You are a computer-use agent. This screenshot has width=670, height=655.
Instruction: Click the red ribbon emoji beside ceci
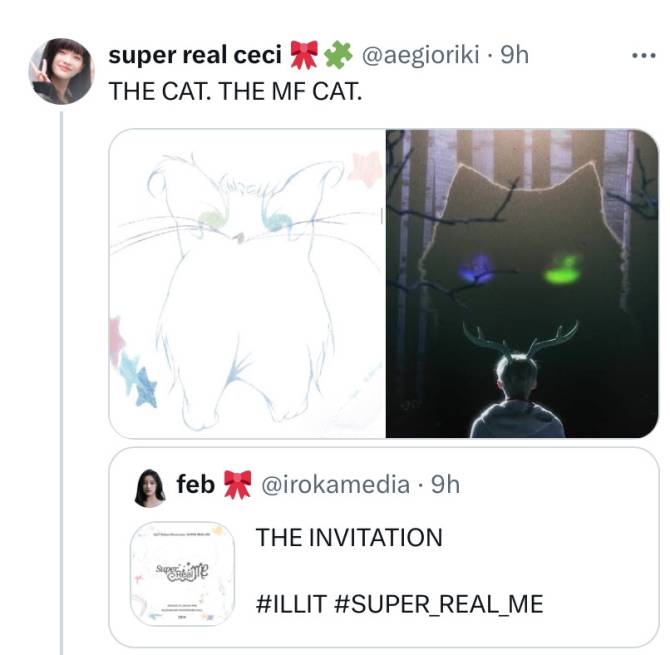pyautogui.click(x=304, y=55)
